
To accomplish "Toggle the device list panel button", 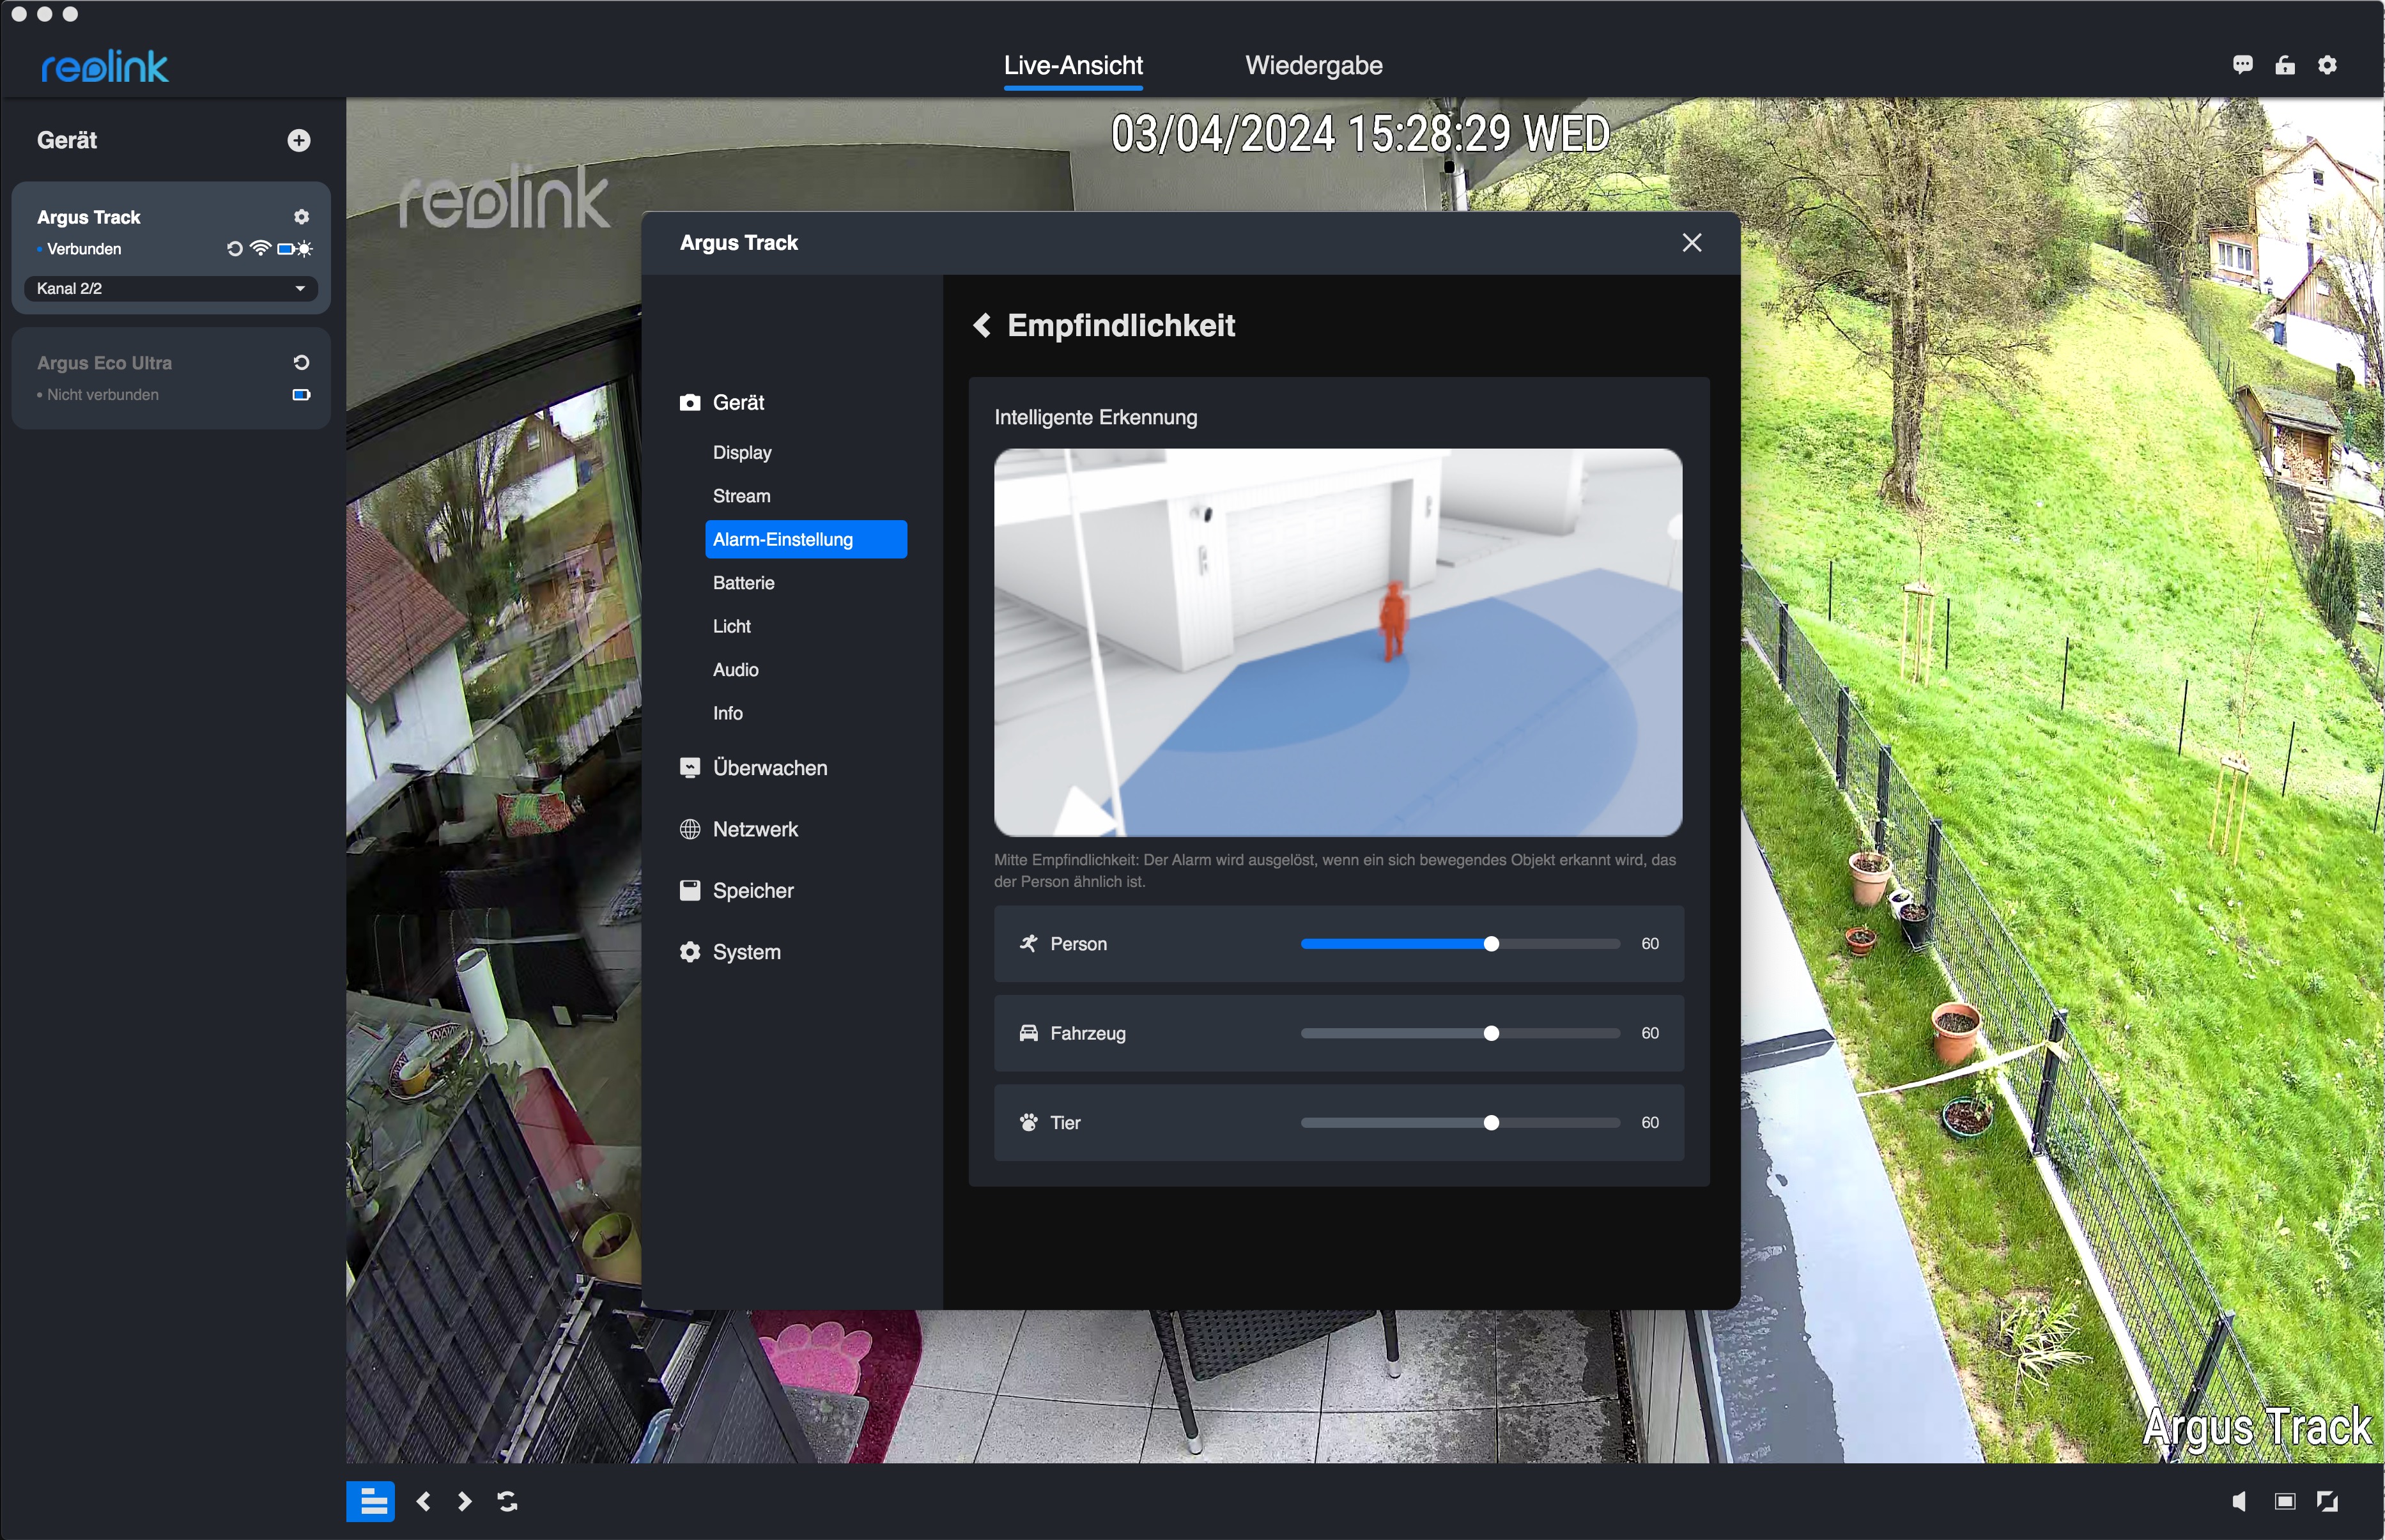I will [x=371, y=1501].
